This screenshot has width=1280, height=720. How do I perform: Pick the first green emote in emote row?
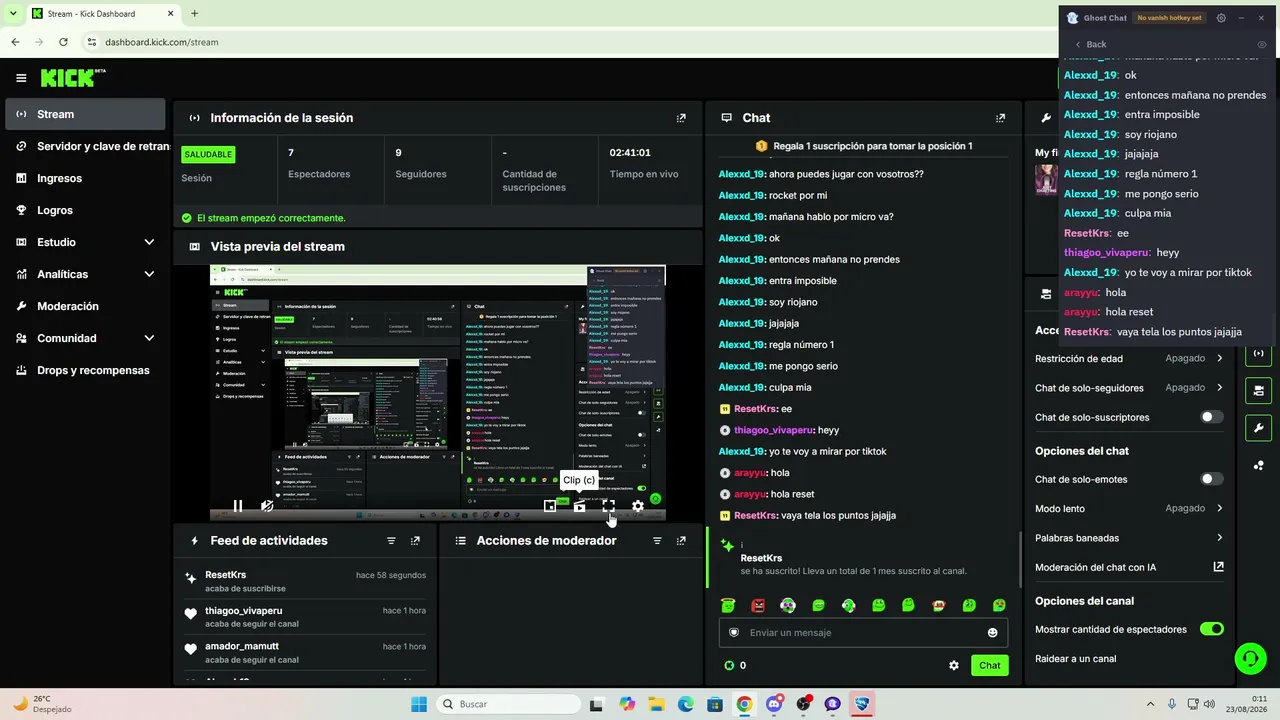click(x=728, y=605)
